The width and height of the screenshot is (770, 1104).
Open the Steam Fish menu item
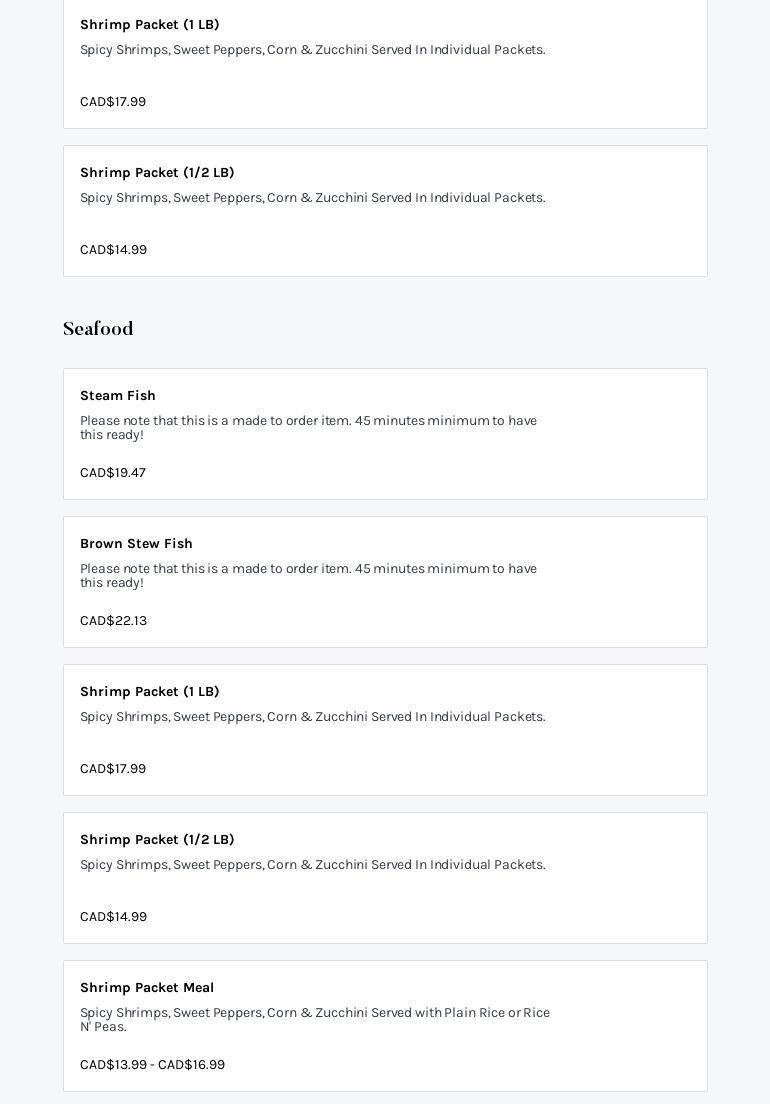tap(118, 396)
